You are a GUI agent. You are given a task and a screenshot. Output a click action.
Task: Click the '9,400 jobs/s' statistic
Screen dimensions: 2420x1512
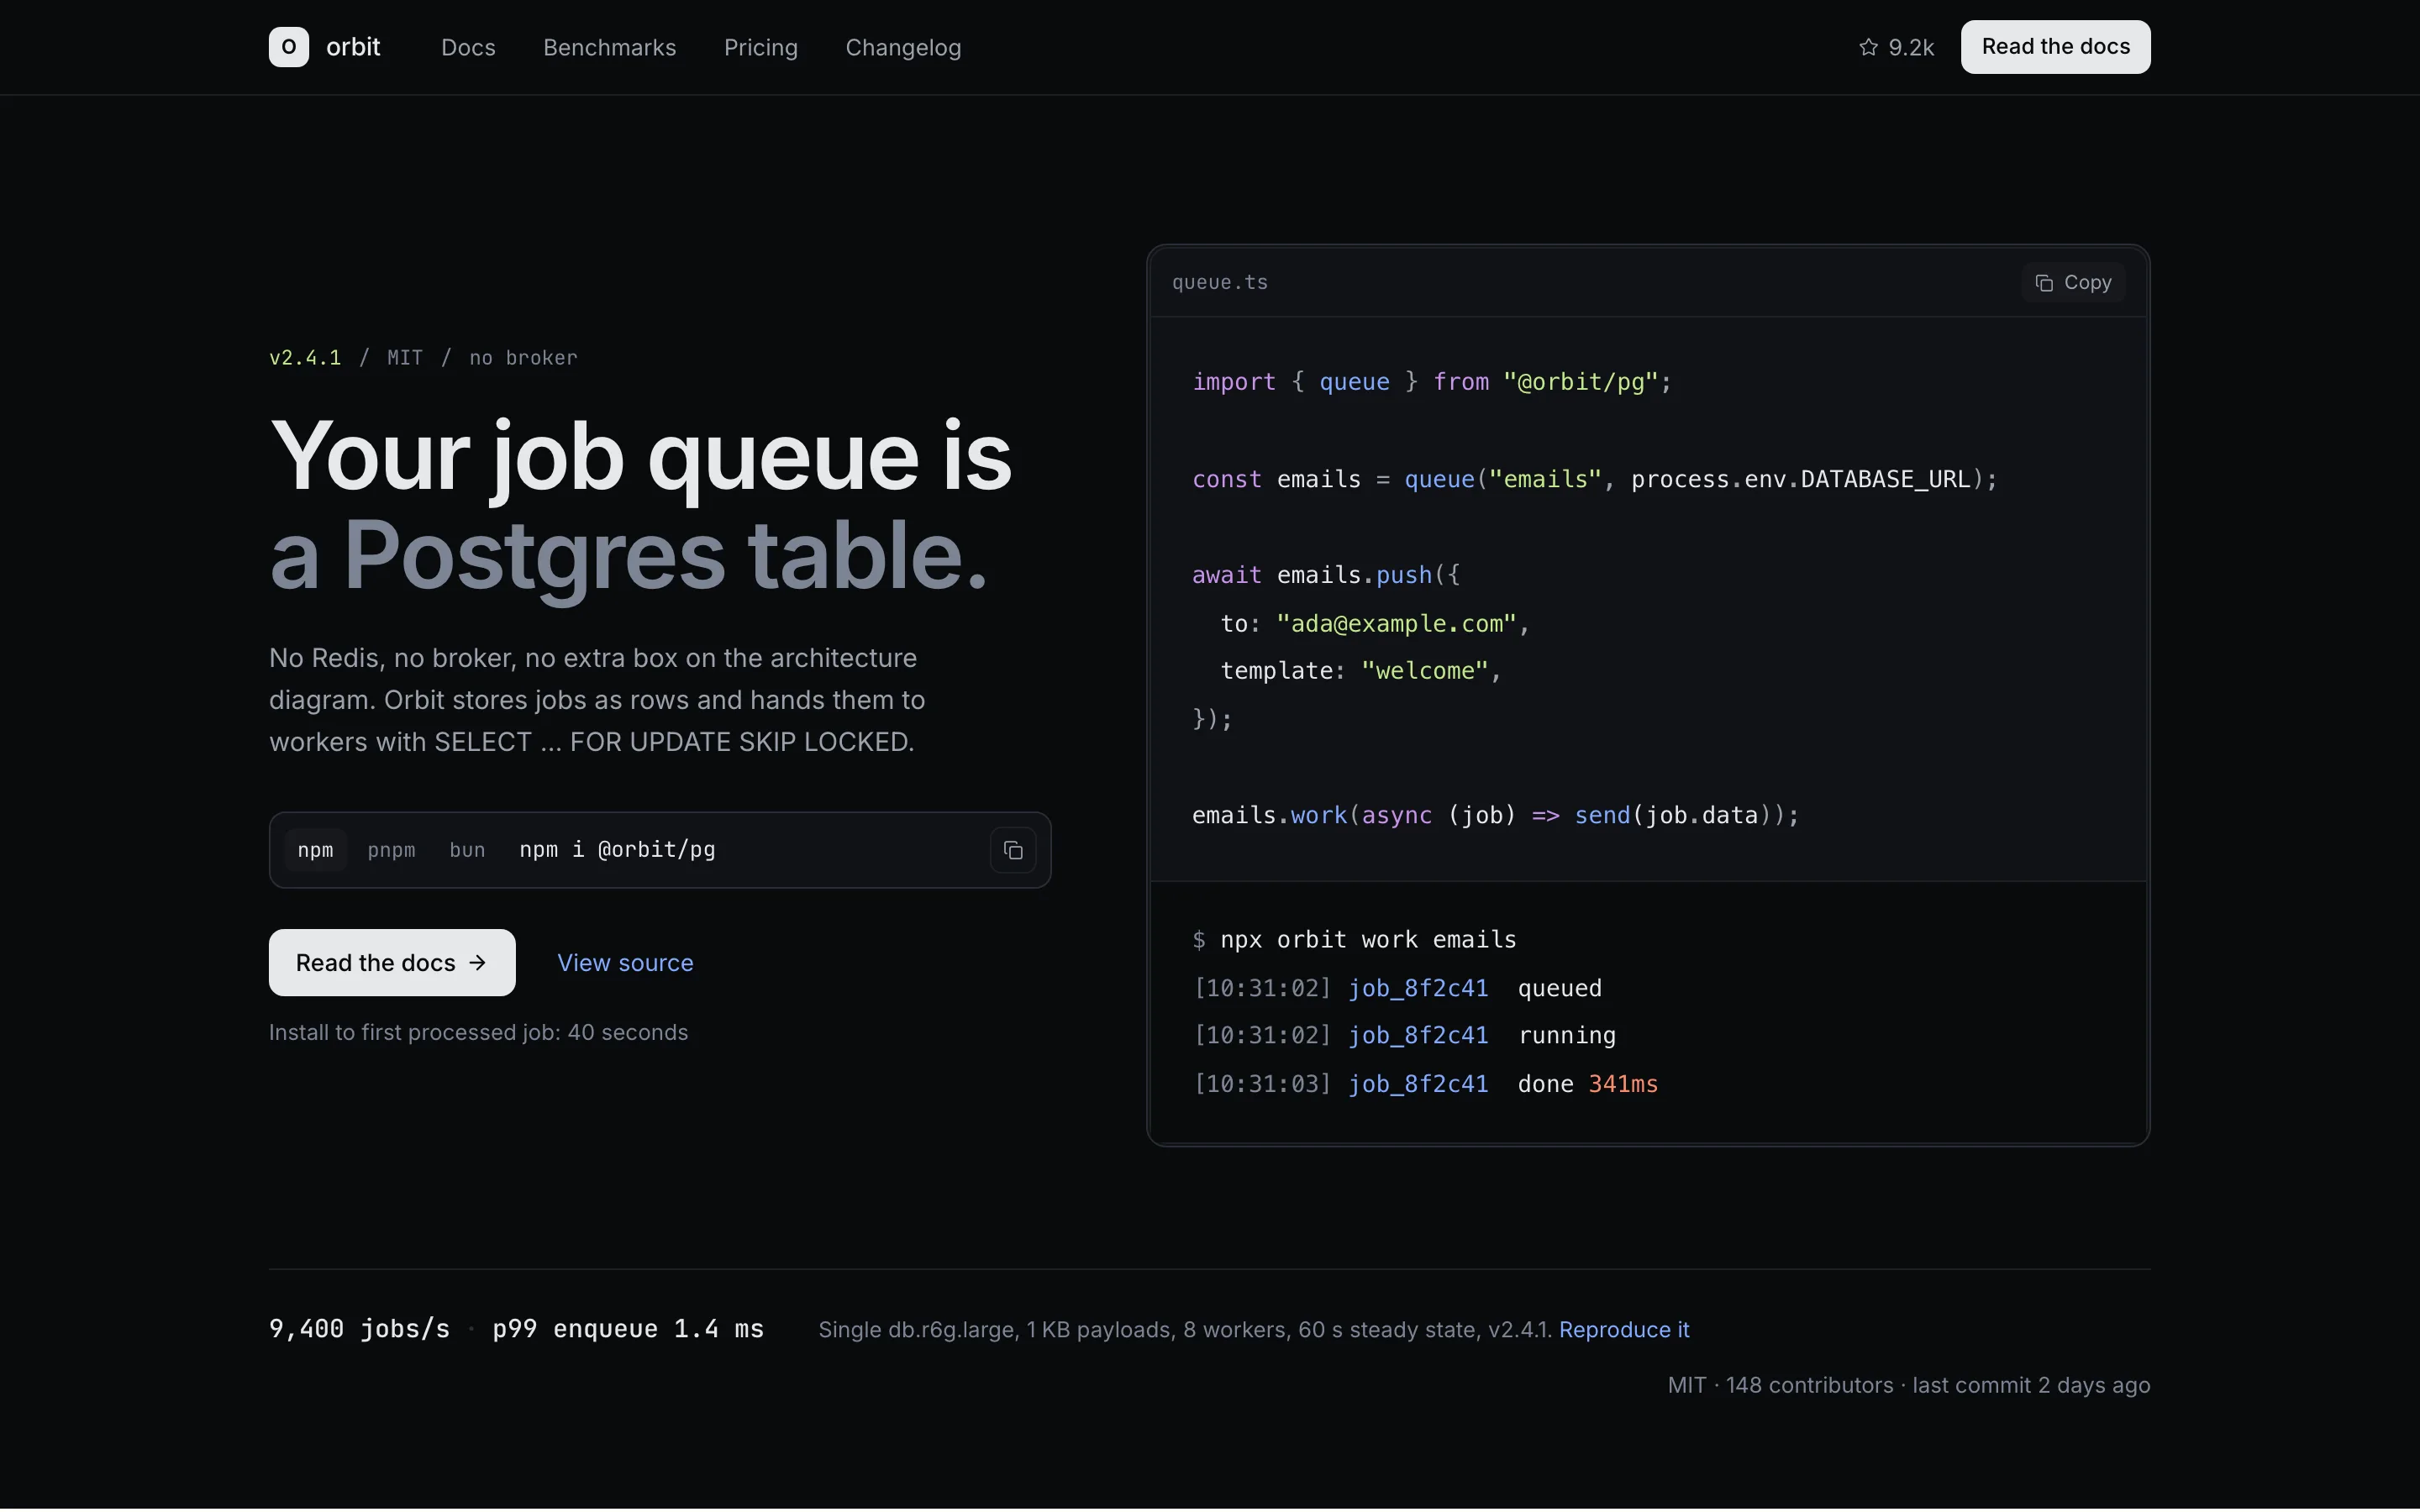tap(359, 1328)
